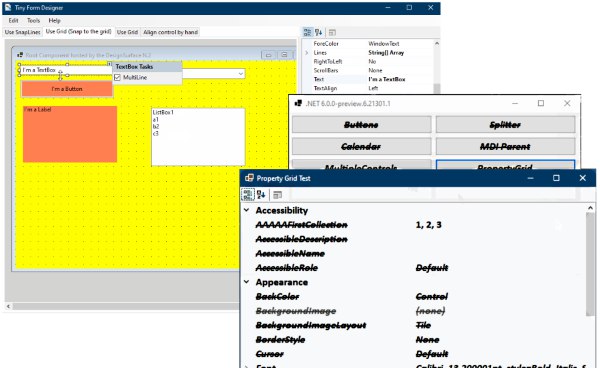Image resolution: width=600 pixels, height=368 pixels.
Task: Open the combo box dropdown on the design surface
Action: pyautogui.click(x=241, y=74)
